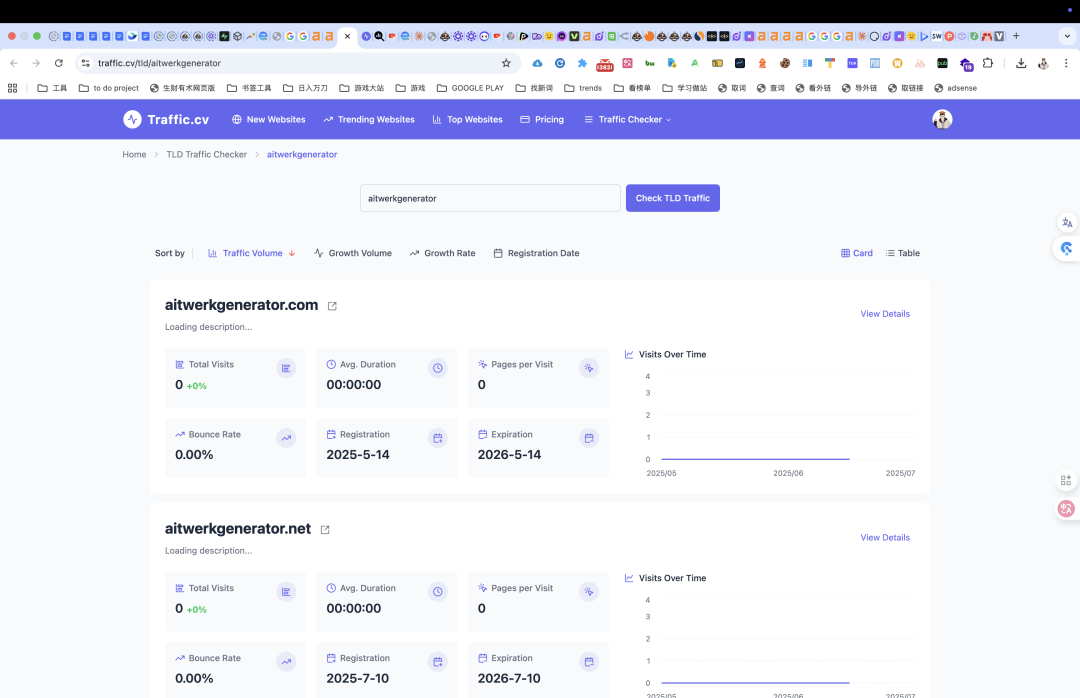Viewport: 1080px width, 698px height.
Task: Open the 游戏大站 bookmarks folder
Action: coord(362,88)
